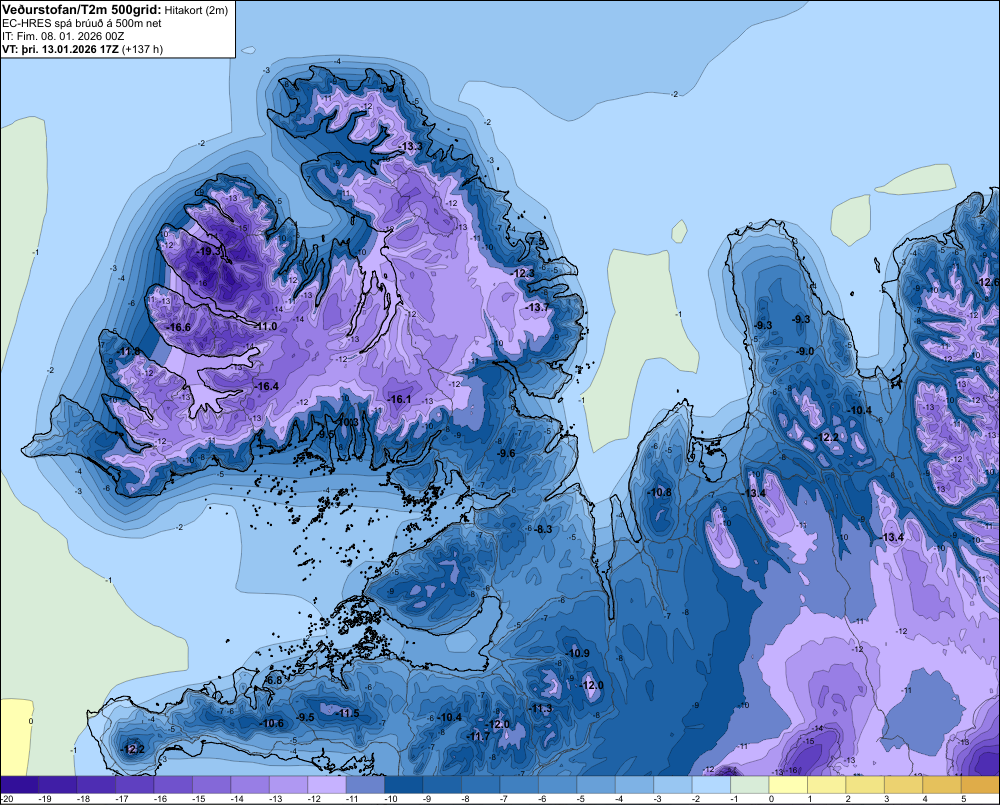Click the map title 'Veðurstofan/T2m 500grid'
This screenshot has height=805, width=1000.
(82, 9)
